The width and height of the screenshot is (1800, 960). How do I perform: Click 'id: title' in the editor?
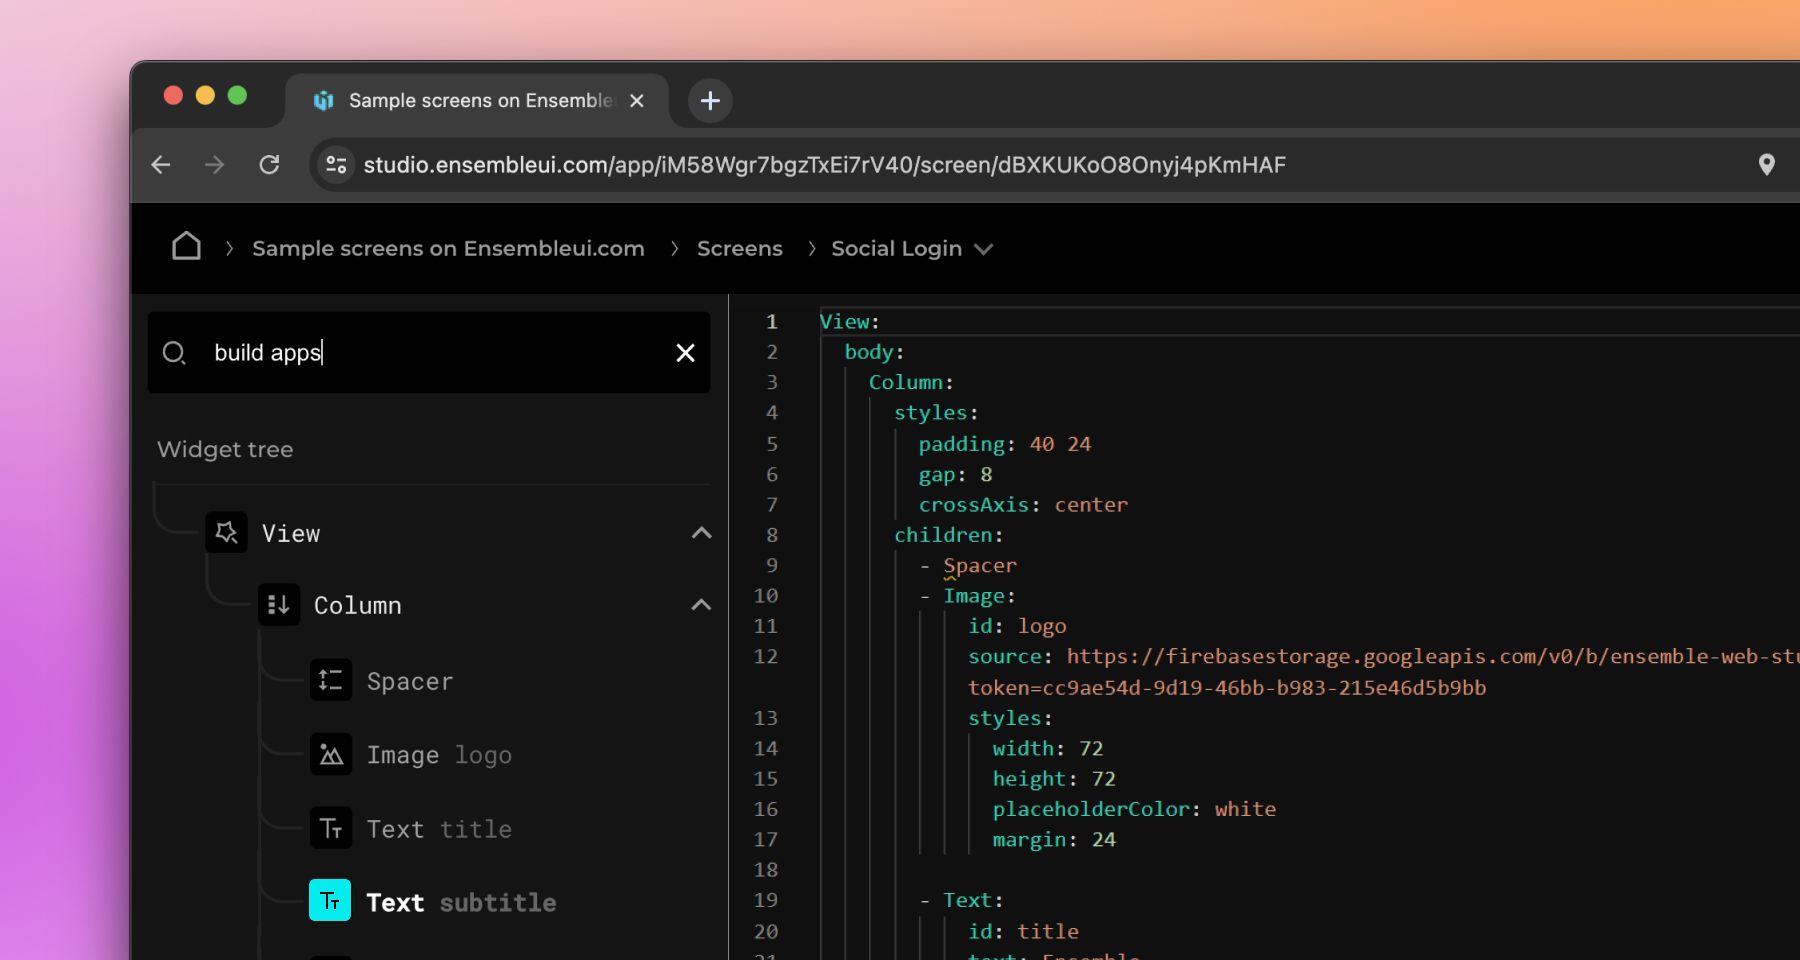tap(1023, 931)
